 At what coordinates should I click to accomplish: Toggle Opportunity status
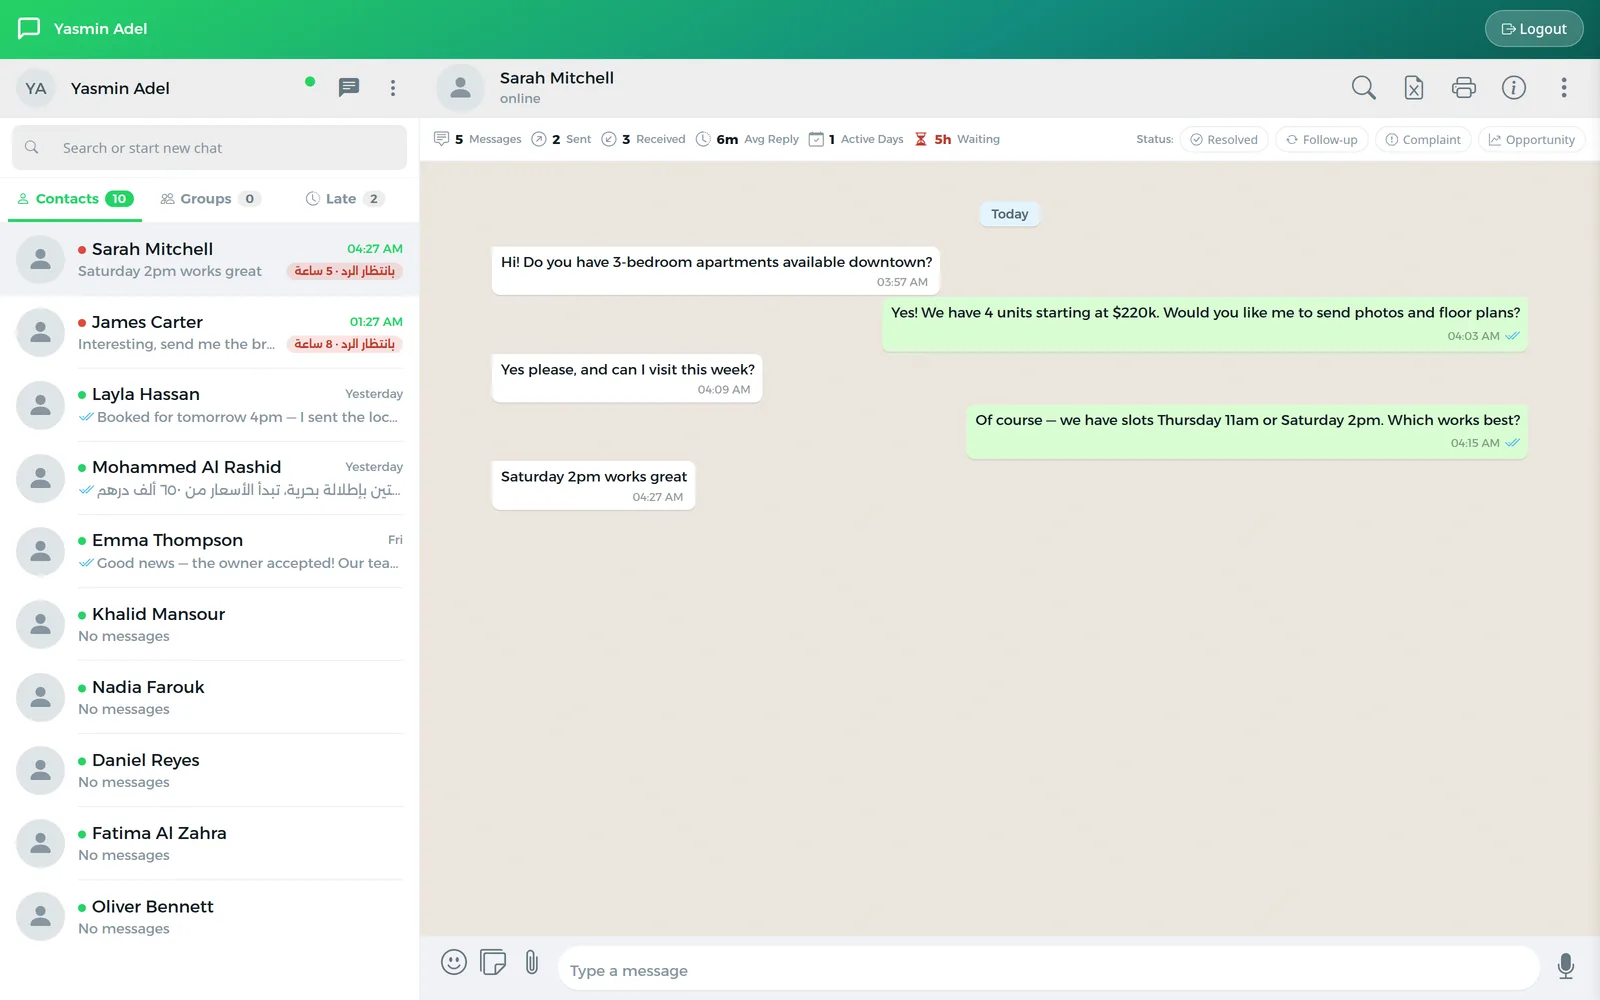pyautogui.click(x=1531, y=140)
